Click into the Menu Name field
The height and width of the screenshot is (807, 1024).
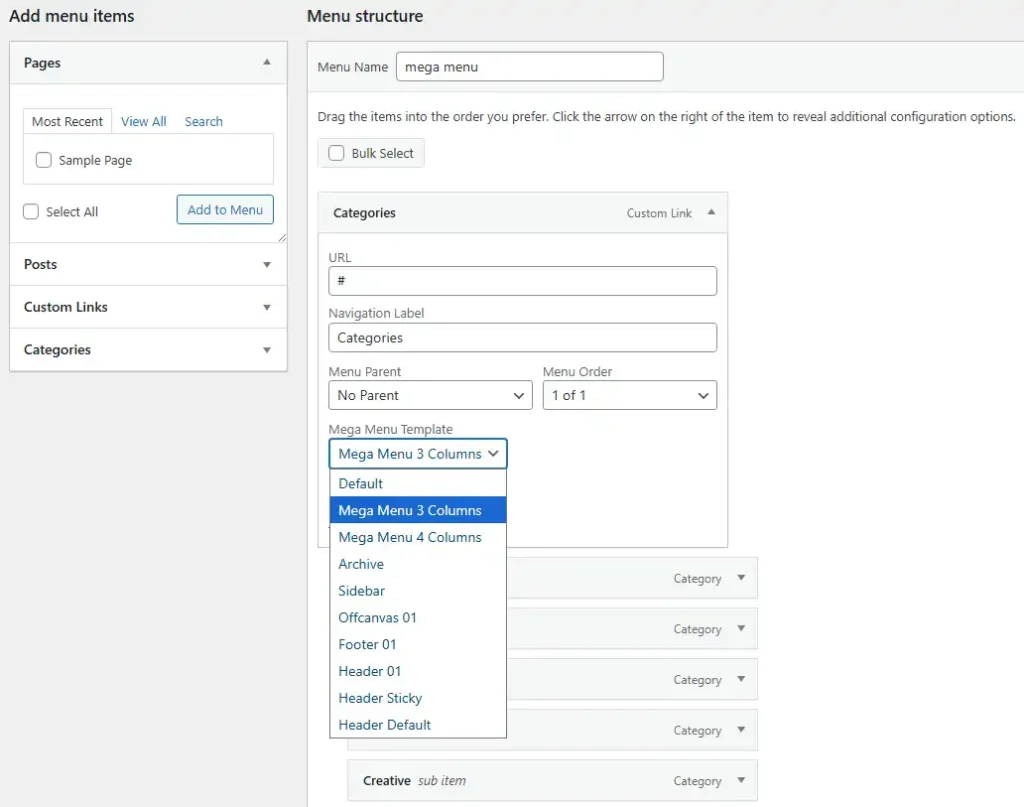coord(529,67)
